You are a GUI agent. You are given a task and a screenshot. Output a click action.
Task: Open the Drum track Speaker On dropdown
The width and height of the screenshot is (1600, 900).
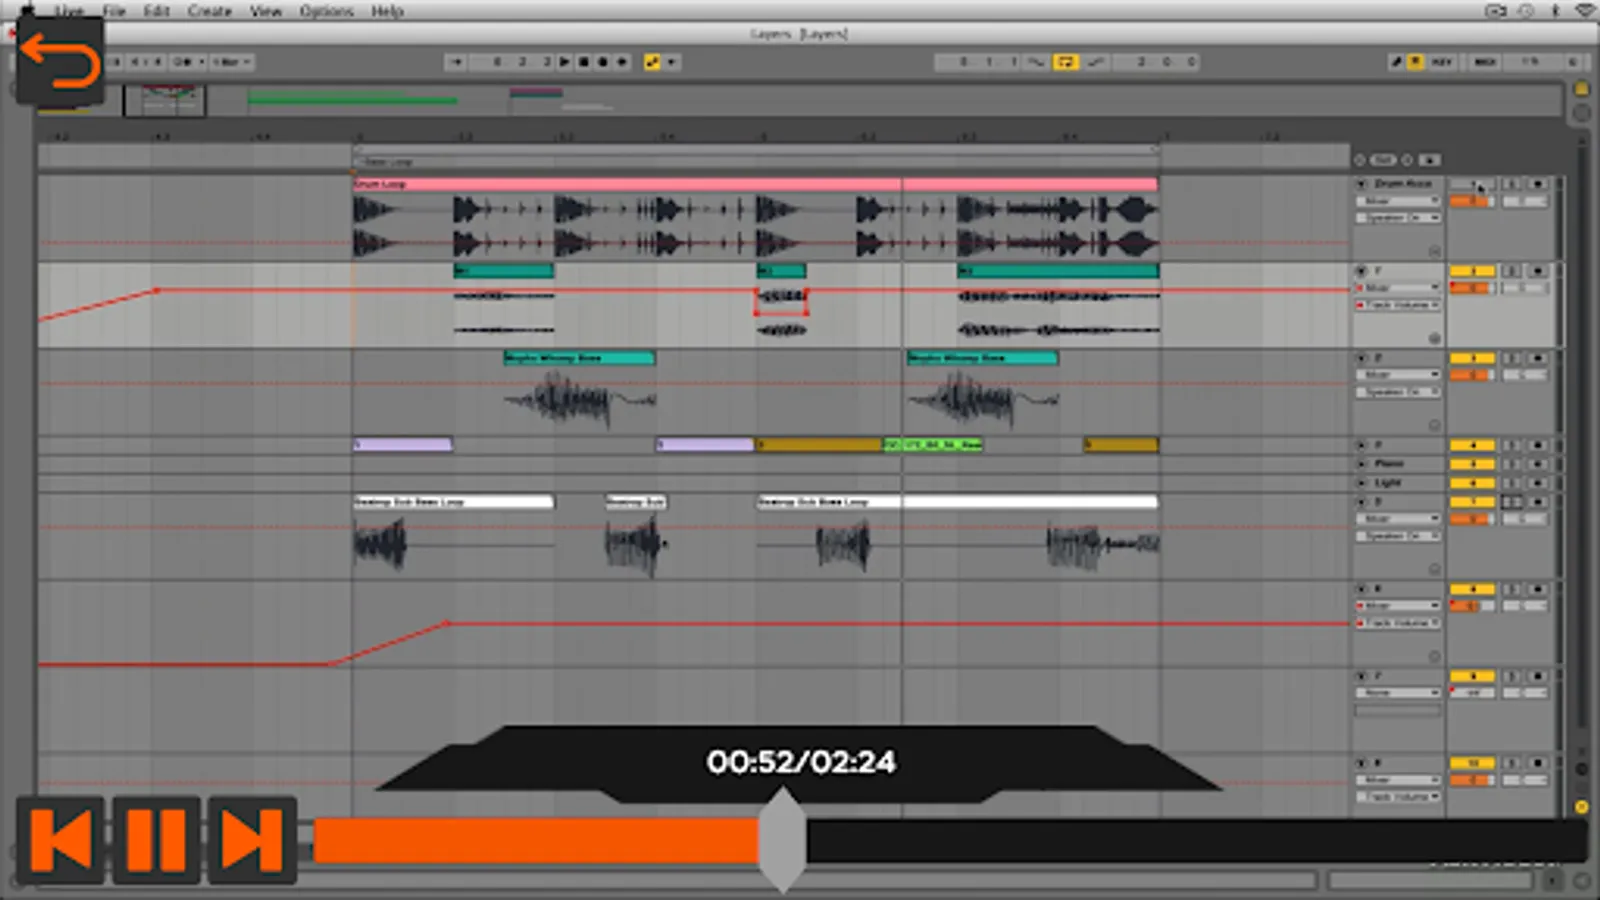(1398, 218)
